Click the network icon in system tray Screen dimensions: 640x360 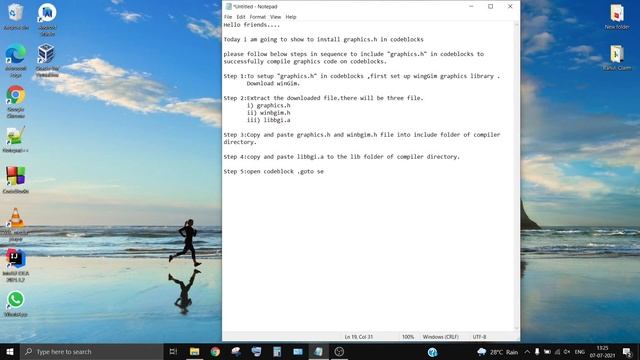click(557, 352)
